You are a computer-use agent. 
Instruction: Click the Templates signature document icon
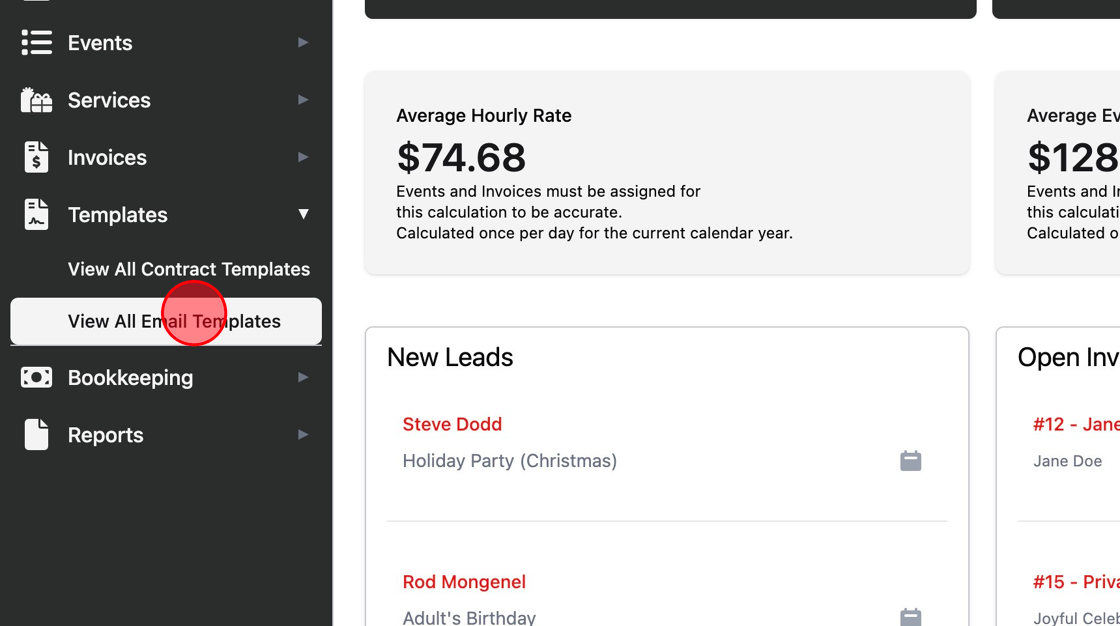point(36,215)
